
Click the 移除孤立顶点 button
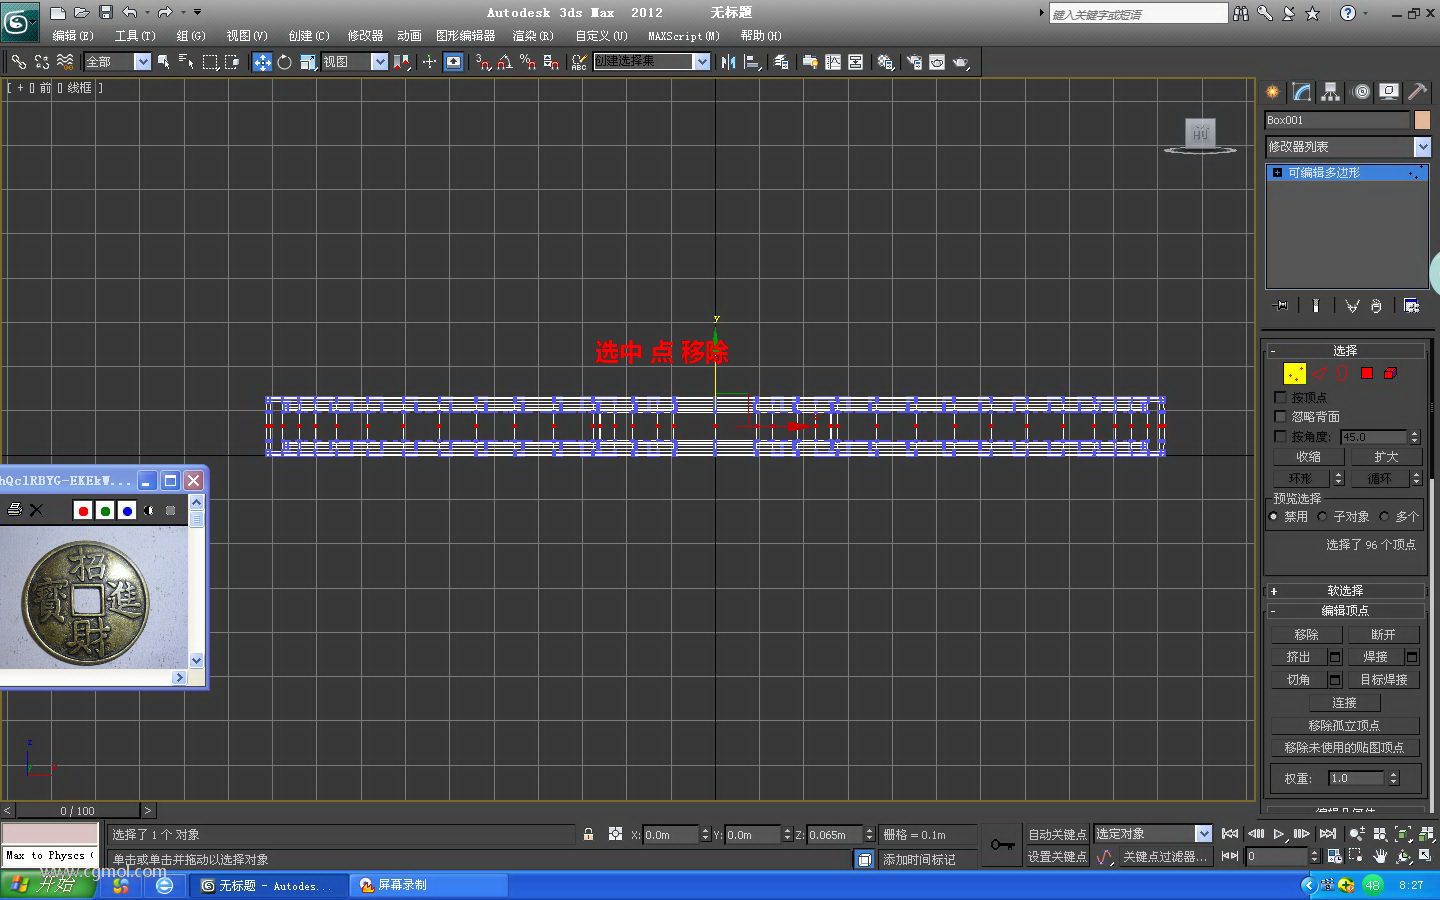coord(1345,726)
